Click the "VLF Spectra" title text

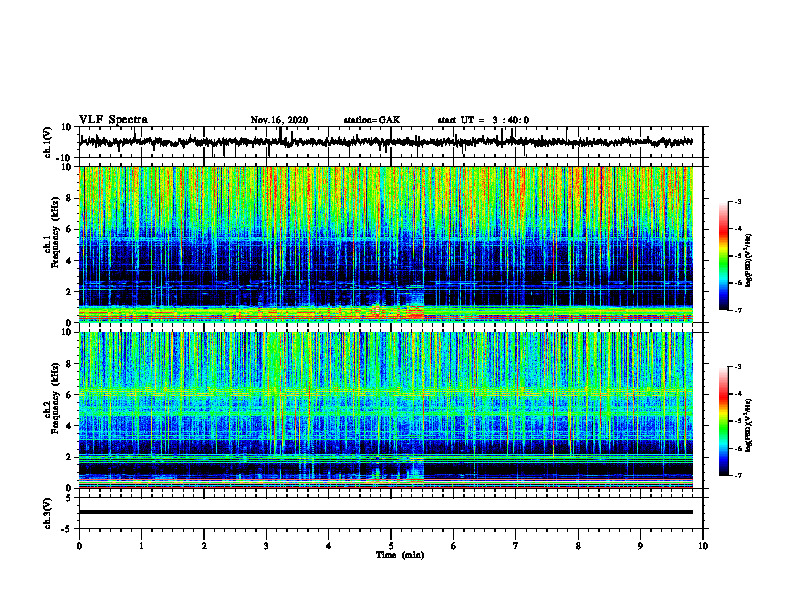coord(113,120)
